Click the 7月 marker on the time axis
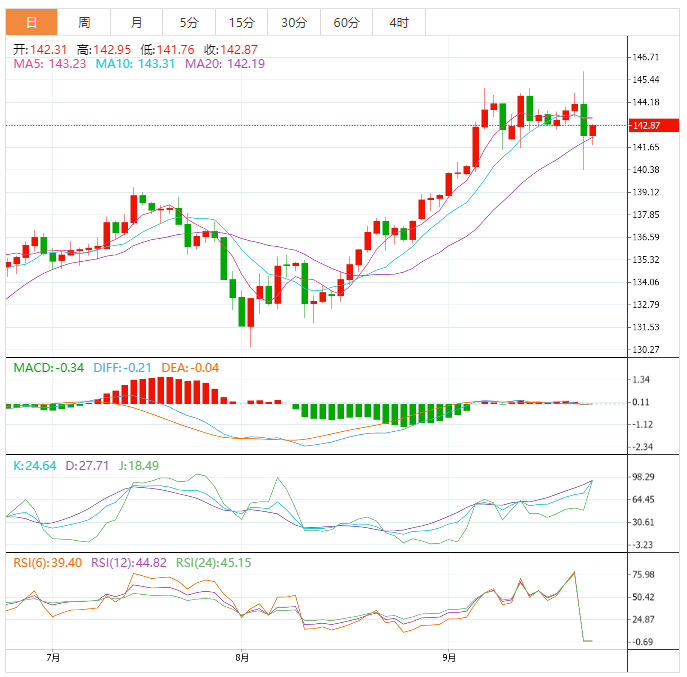Screen dimensions: 687x677 coord(53,658)
